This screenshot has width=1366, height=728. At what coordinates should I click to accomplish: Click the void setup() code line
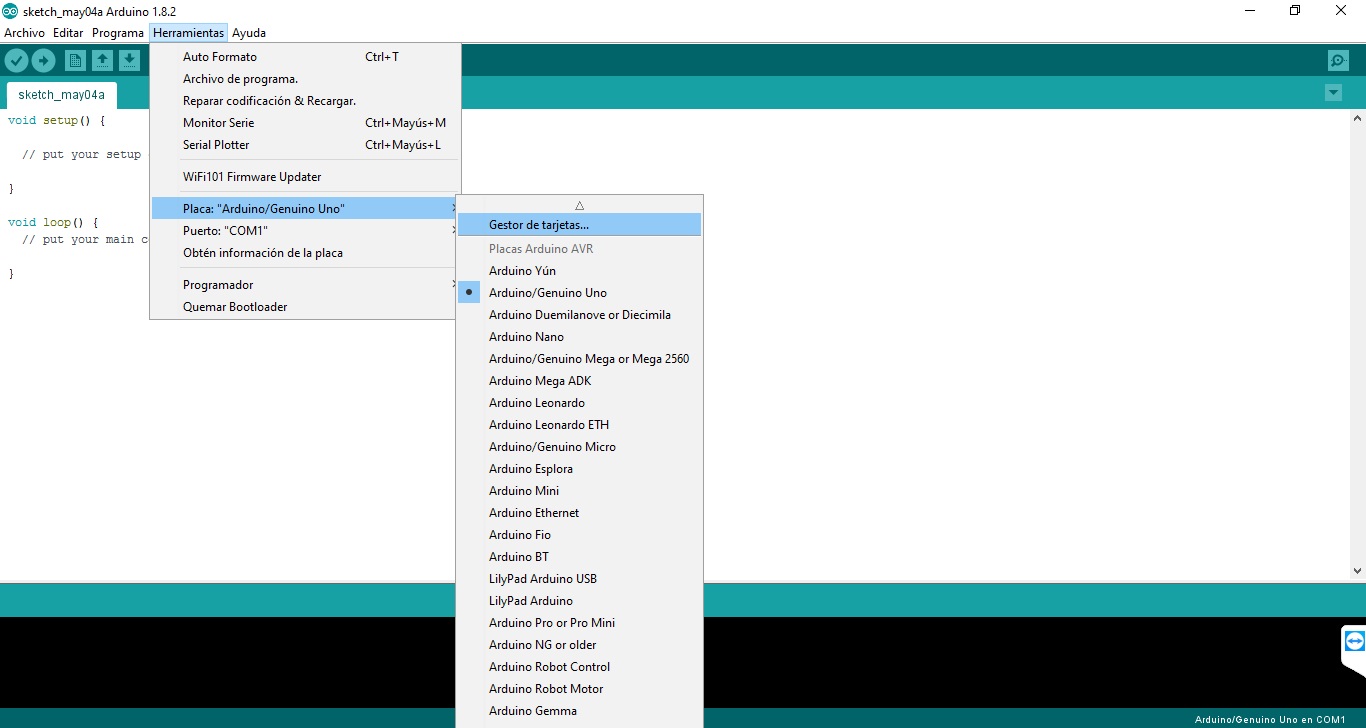tap(57, 121)
